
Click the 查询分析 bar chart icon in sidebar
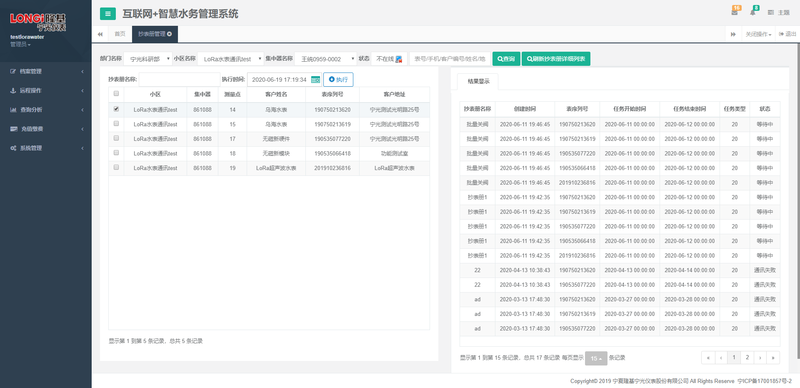point(13,109)
